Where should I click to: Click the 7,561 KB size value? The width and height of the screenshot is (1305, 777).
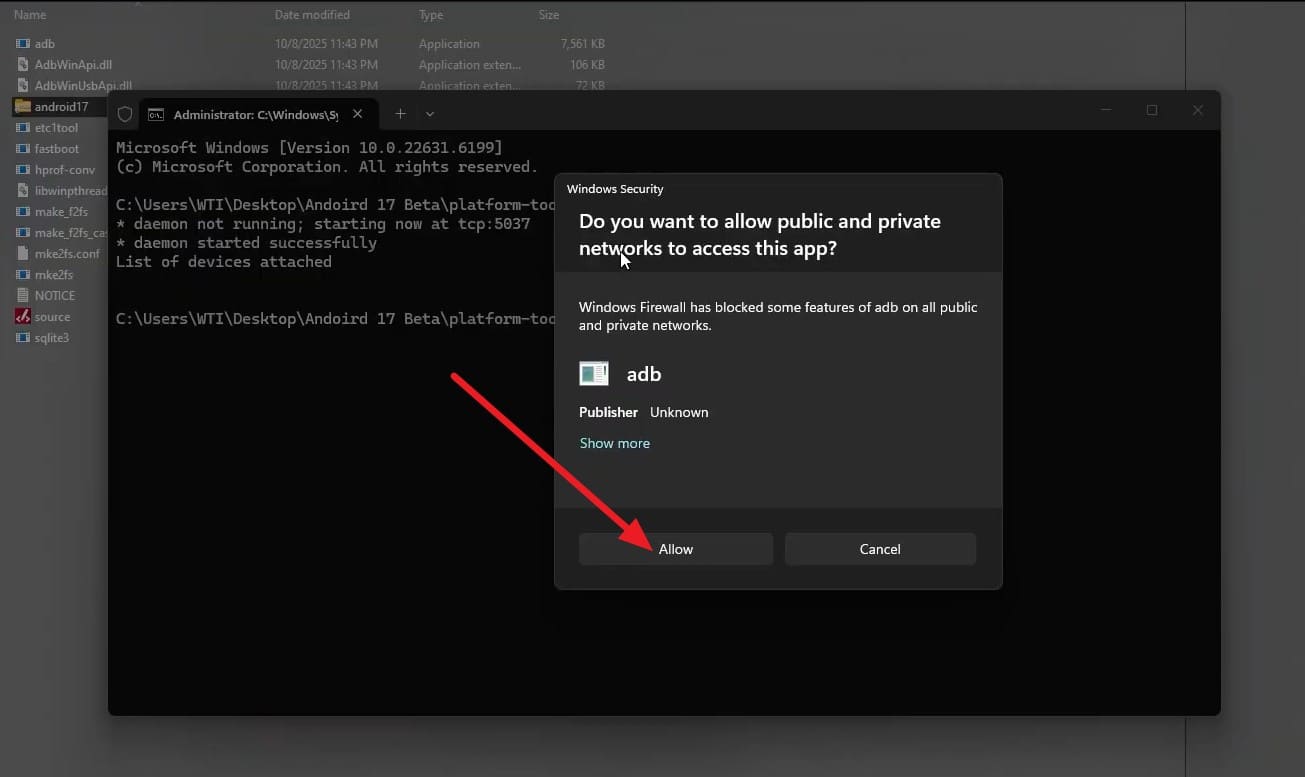(583, 44)
